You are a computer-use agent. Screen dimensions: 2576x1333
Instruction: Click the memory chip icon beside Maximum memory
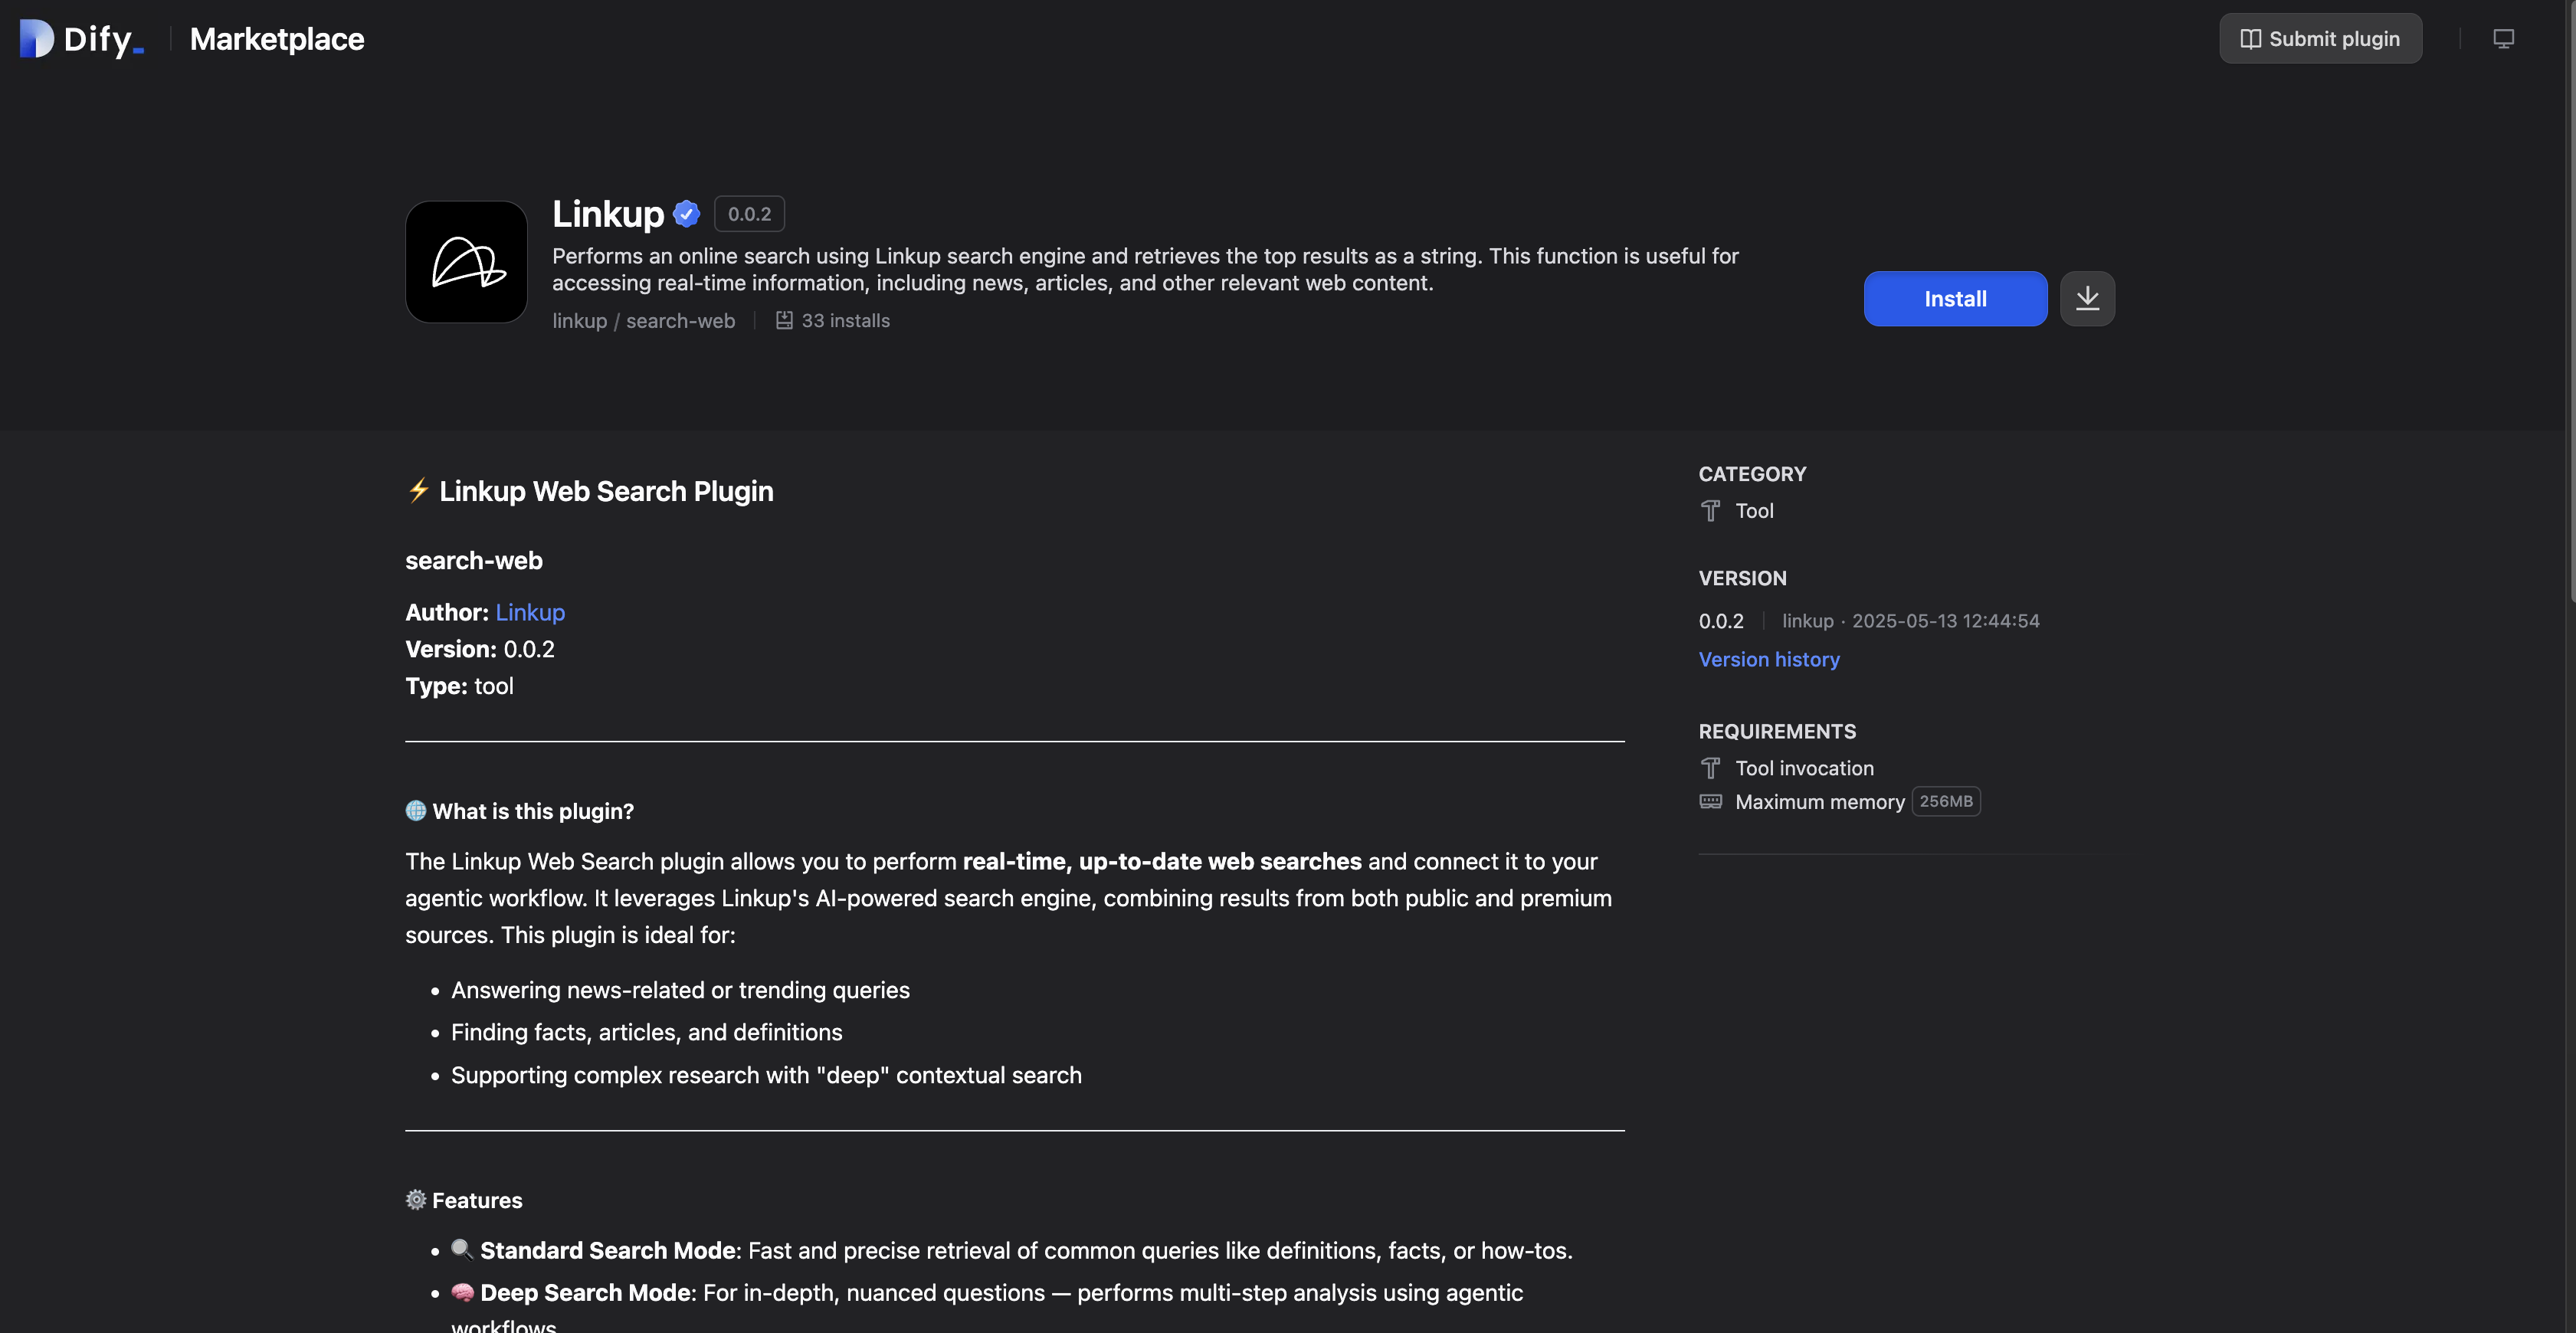[x=1711, y=802]
